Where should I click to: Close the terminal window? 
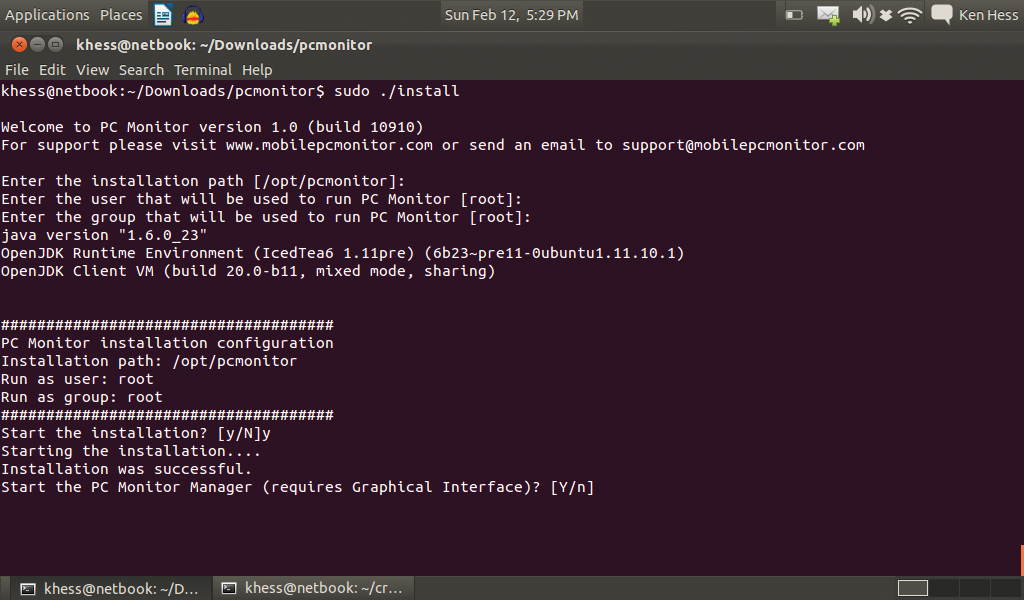[20, 44]
